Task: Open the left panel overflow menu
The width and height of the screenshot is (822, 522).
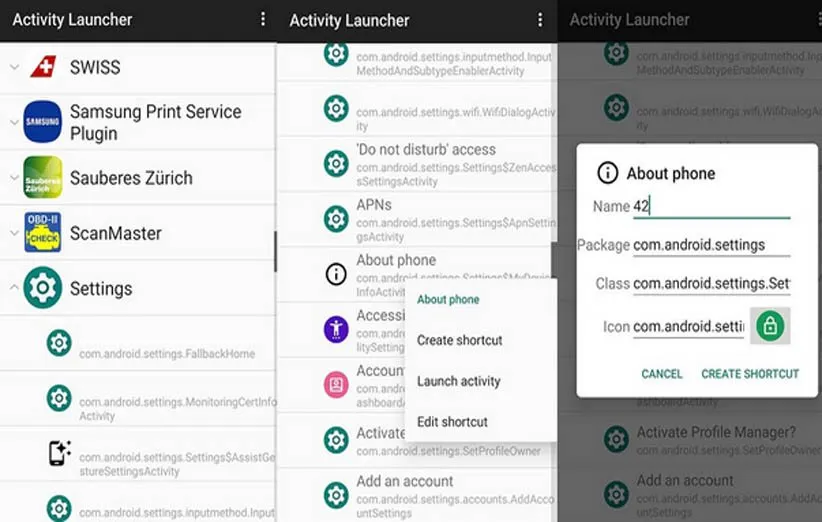Action: pyautogui.click(x=263, y=20)
